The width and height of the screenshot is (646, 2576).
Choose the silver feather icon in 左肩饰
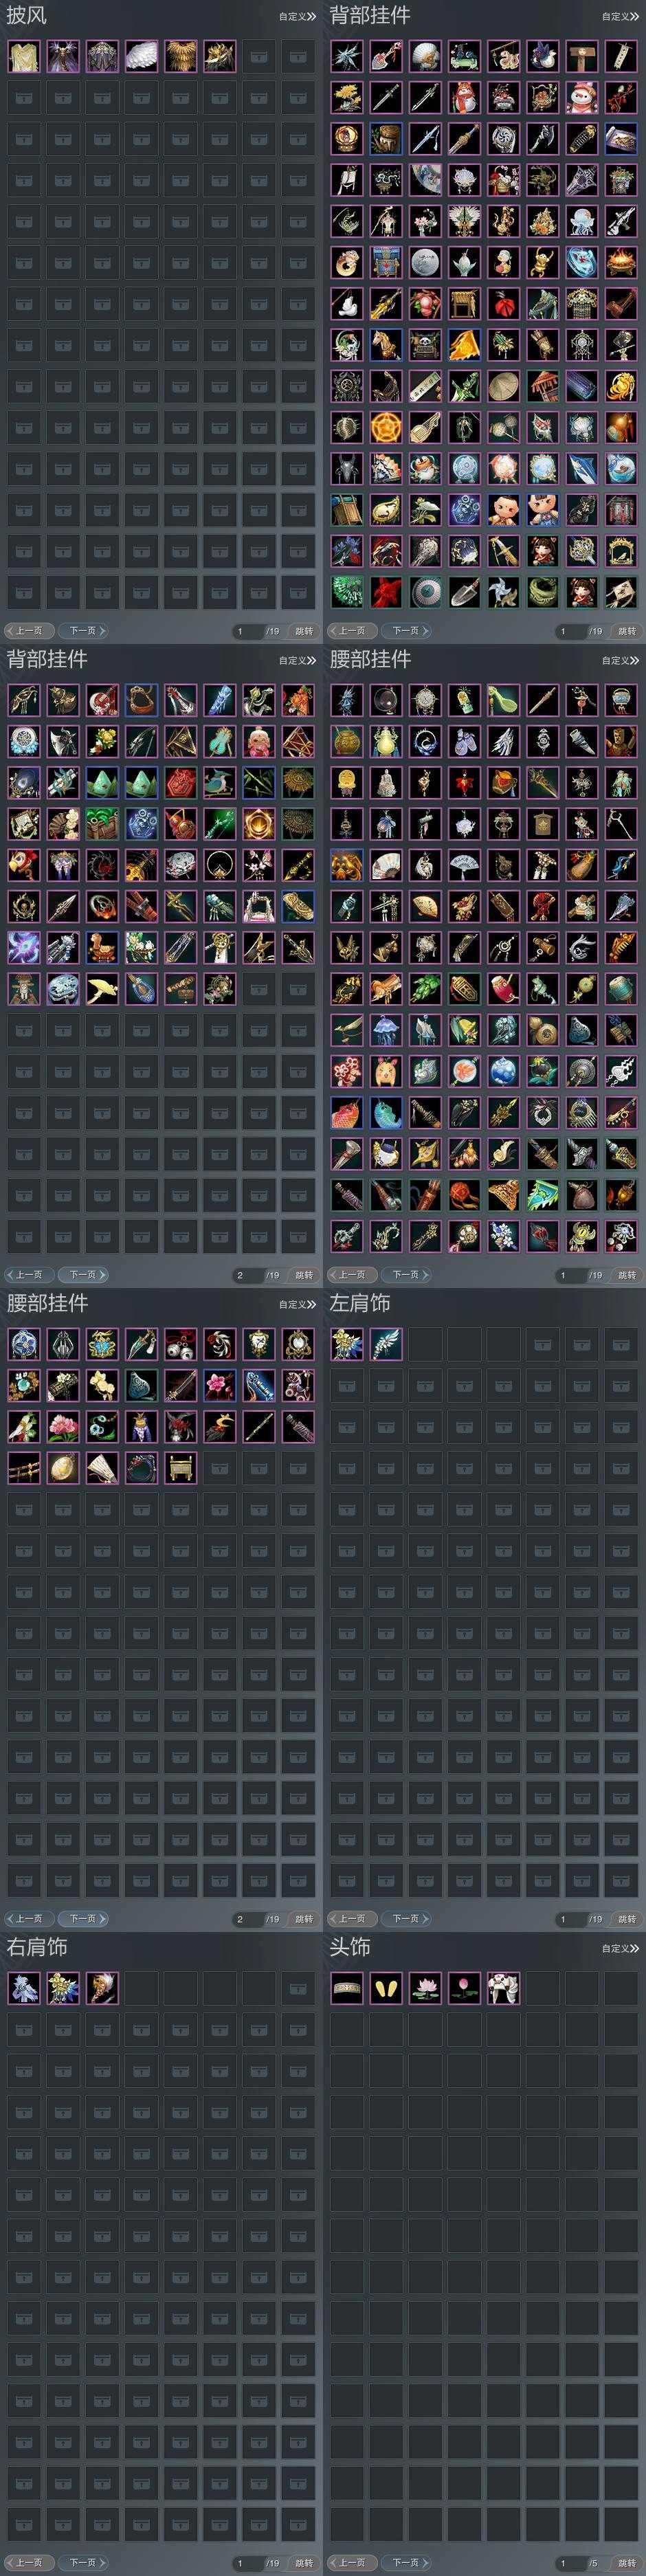pos(386,1344)
